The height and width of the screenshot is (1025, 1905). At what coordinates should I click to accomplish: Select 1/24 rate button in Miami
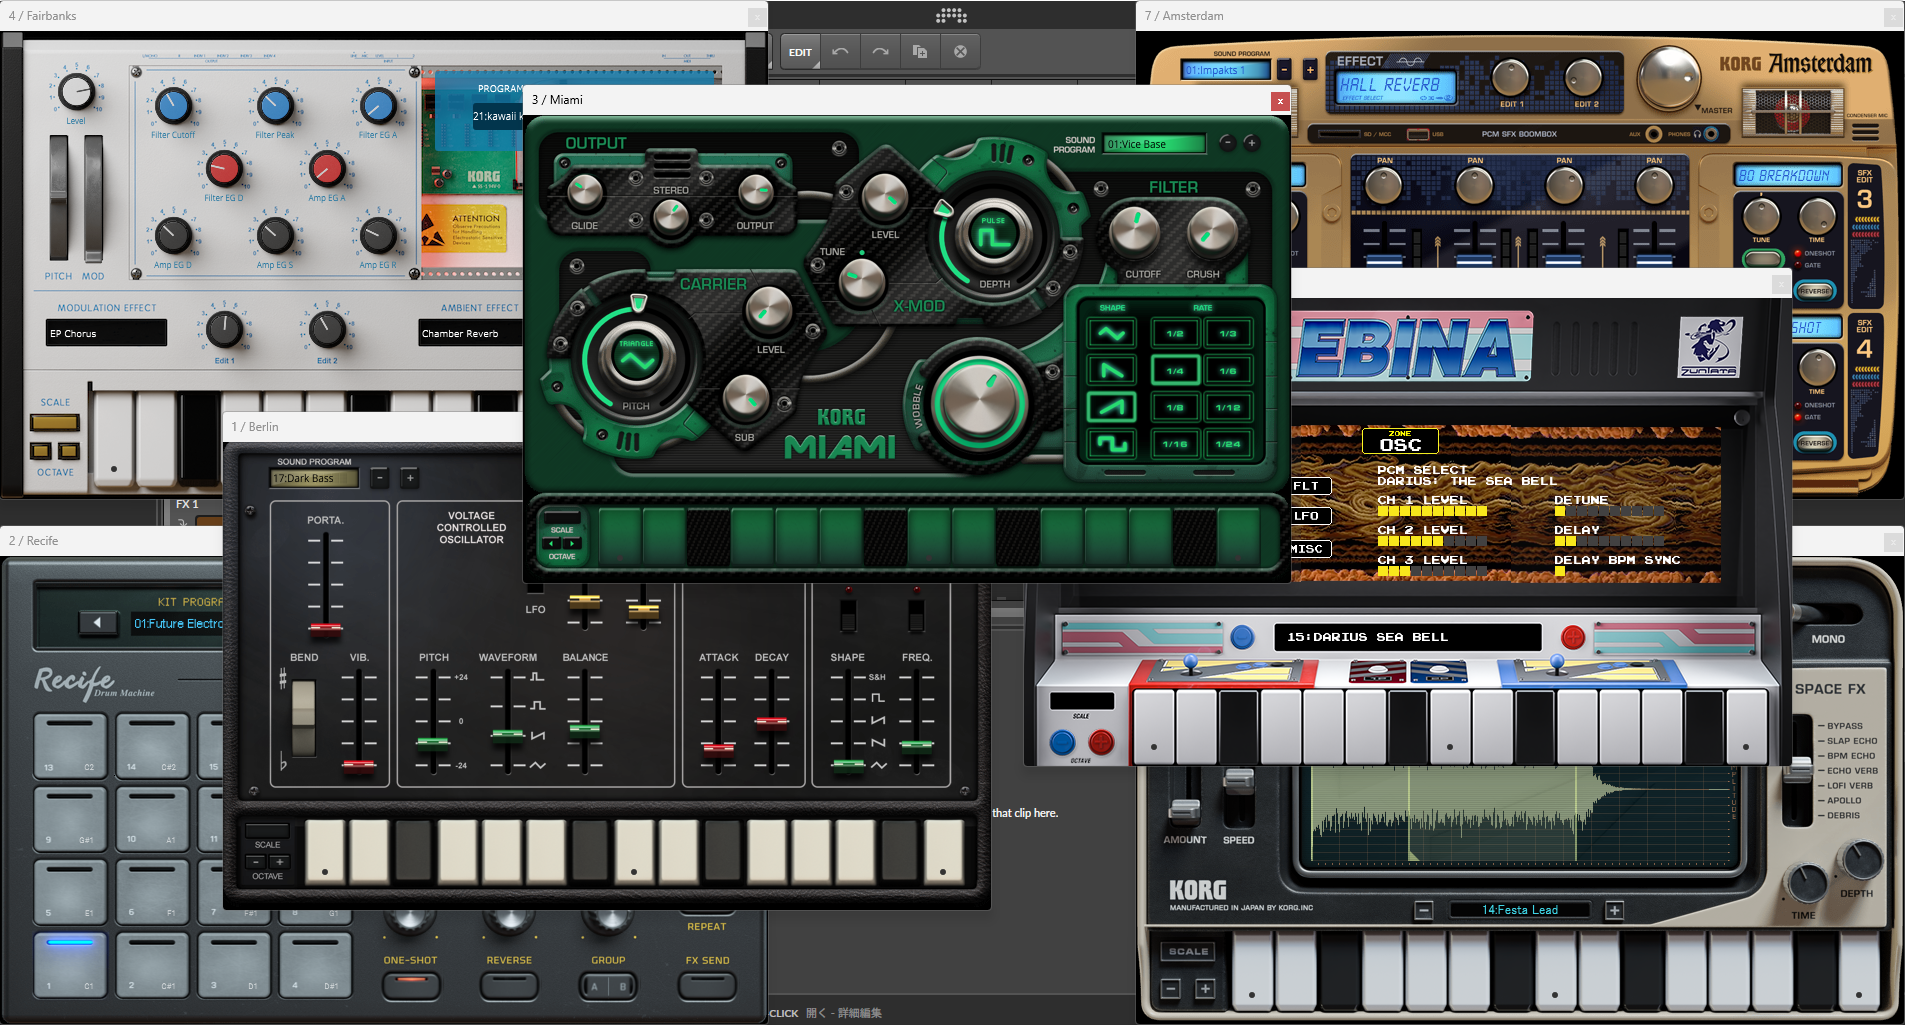[x=1228, y=443]
